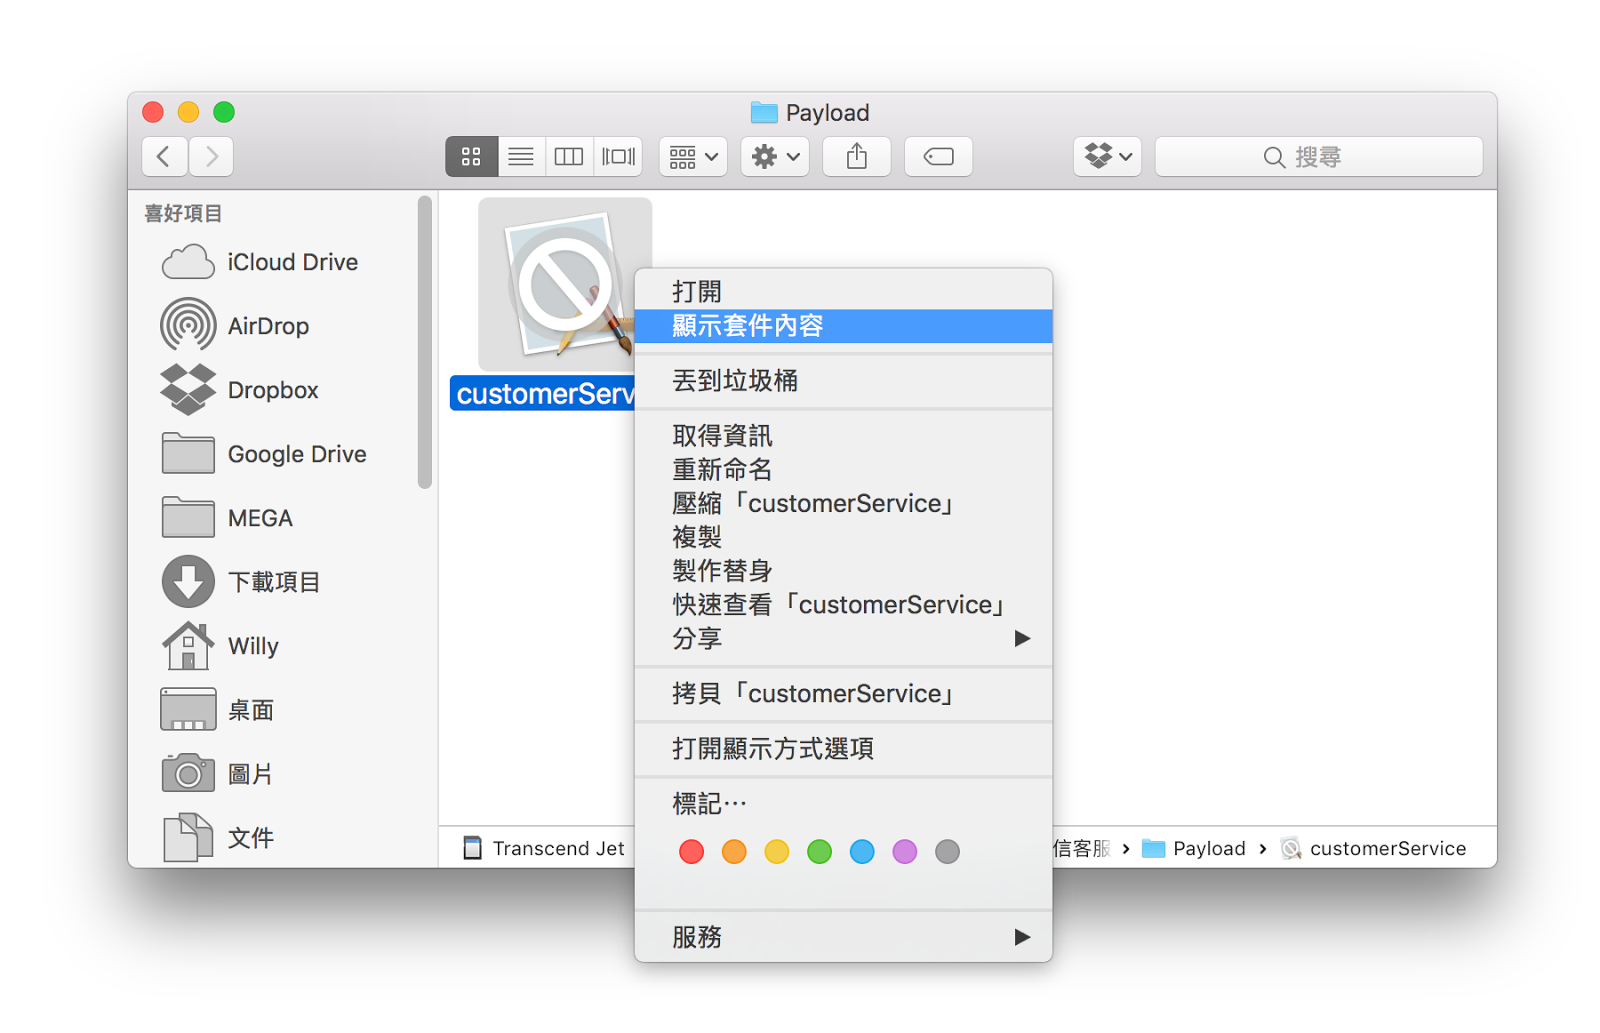Open iCloud Drive in sidebar
Viewport: 1600px width, 1033px height.
coord(259,262)
